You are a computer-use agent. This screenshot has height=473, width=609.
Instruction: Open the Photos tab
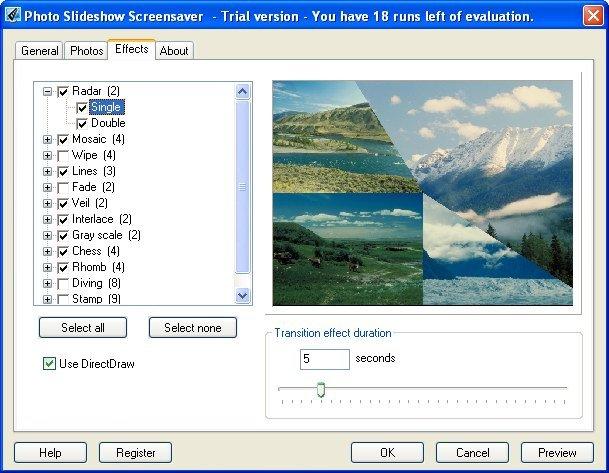(x=87, y=51)
